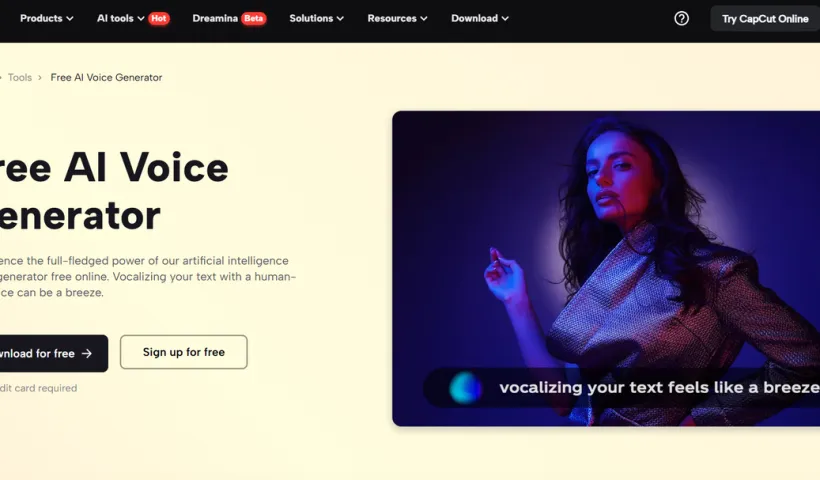Click the Hot badge beside AI tools
Viewport: 820px width, 480px height.
[x=159, y=19]
